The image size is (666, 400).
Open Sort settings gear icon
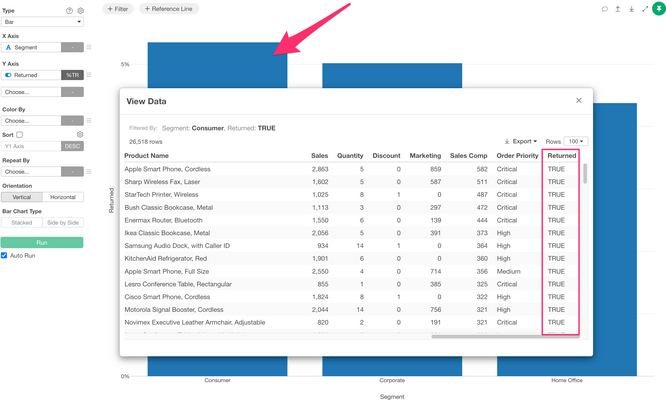point(80,135)
